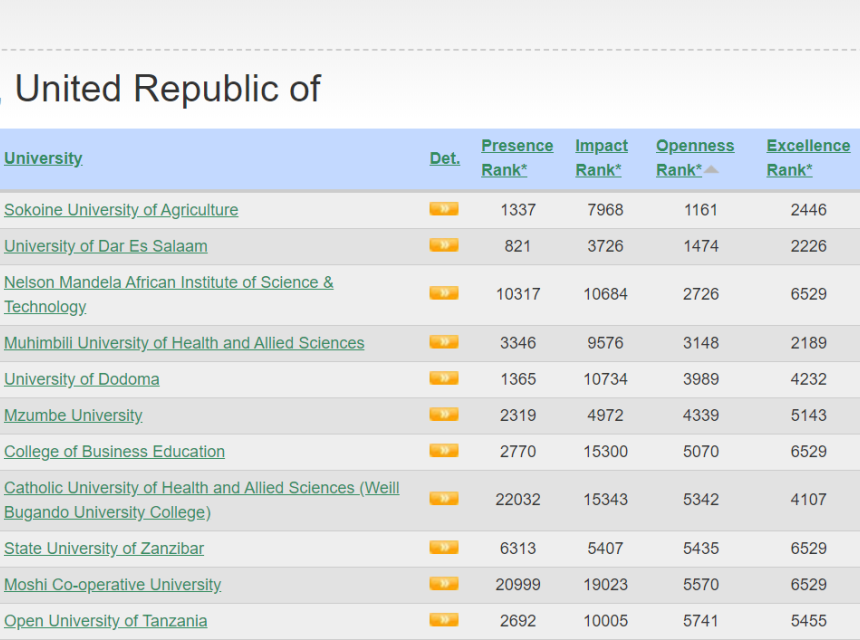Open details for Muhimbili University

pos(443,341)
